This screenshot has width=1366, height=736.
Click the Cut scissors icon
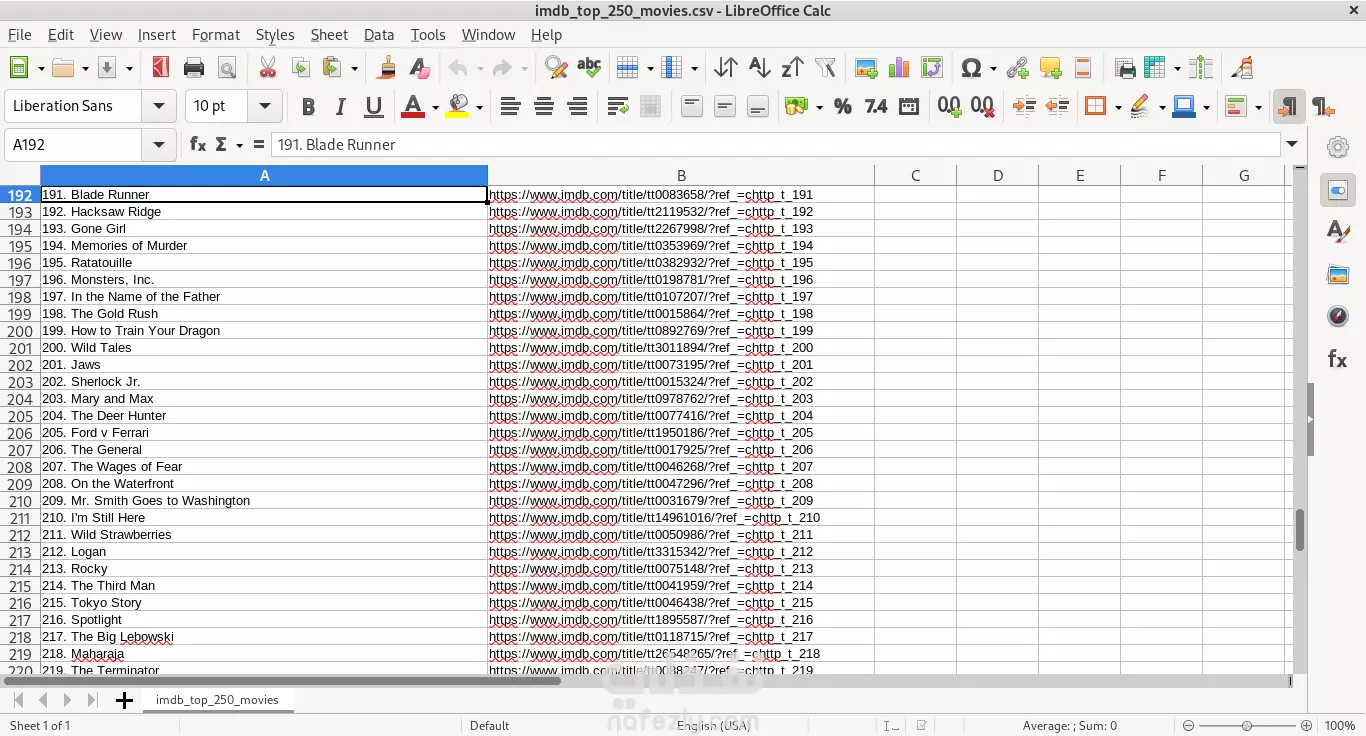point(267,68)
